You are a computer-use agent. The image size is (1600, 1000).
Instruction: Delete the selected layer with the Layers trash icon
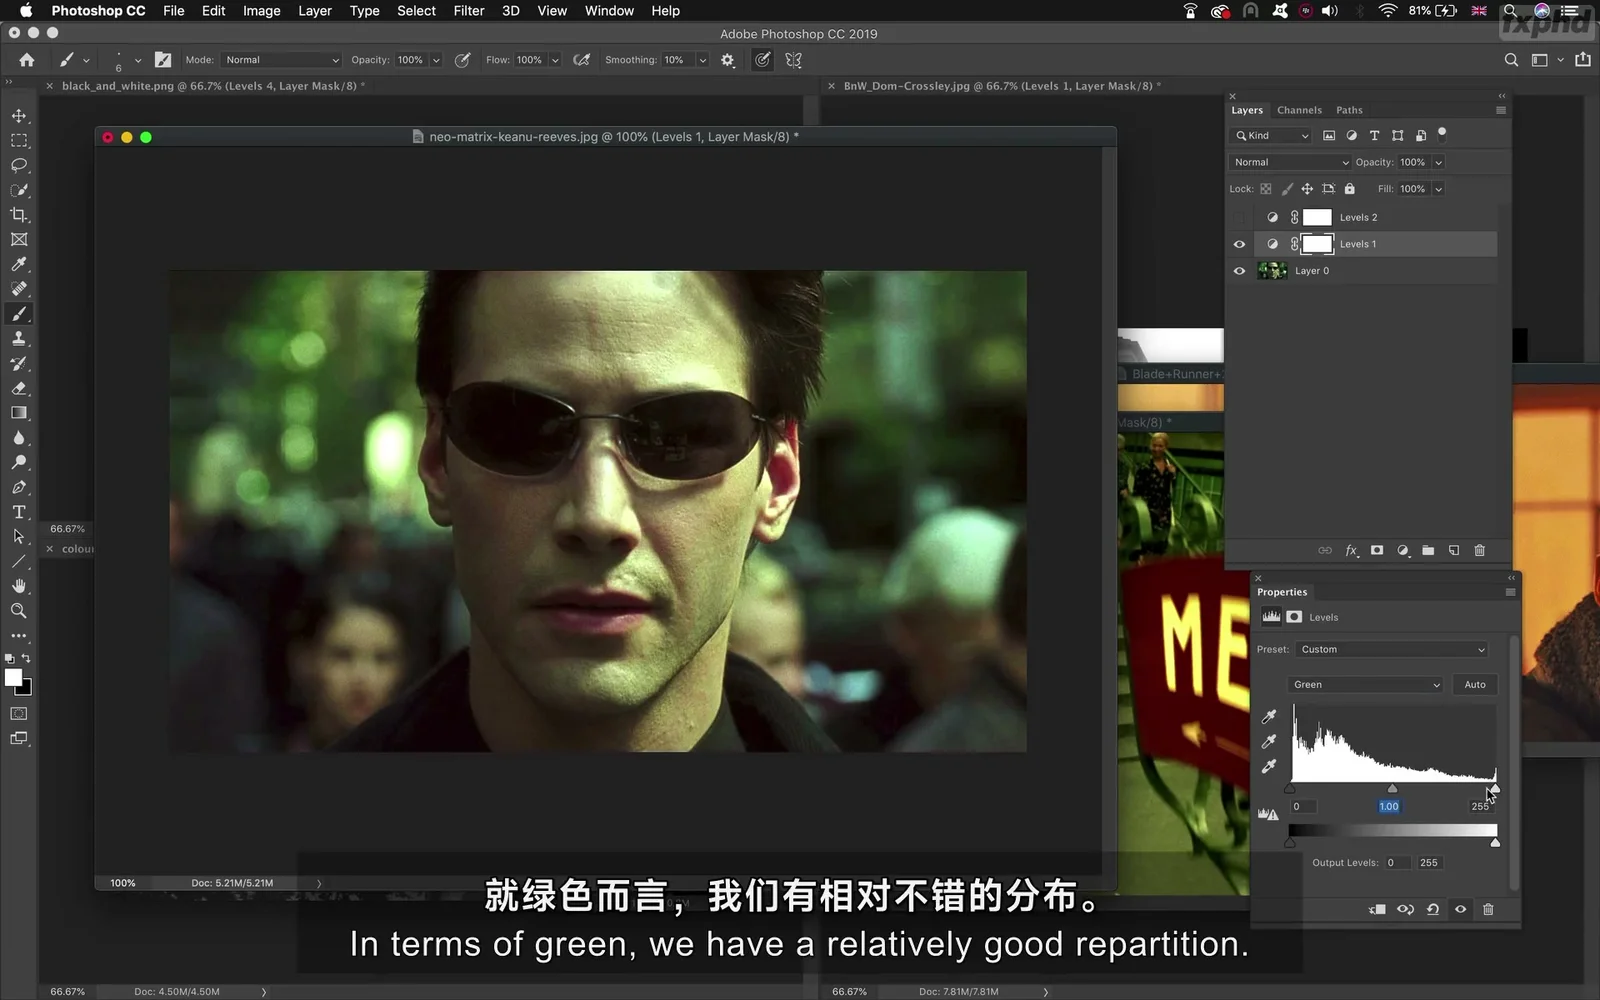click(x=1480, y=551)
